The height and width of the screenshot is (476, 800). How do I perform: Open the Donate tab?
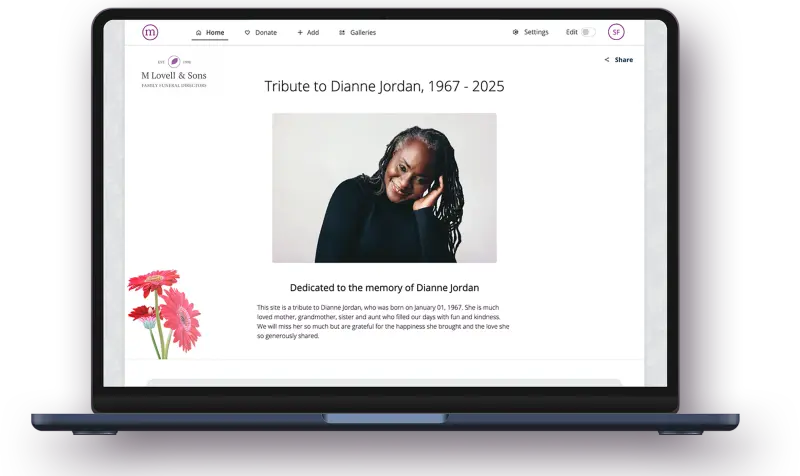point(266,32)
